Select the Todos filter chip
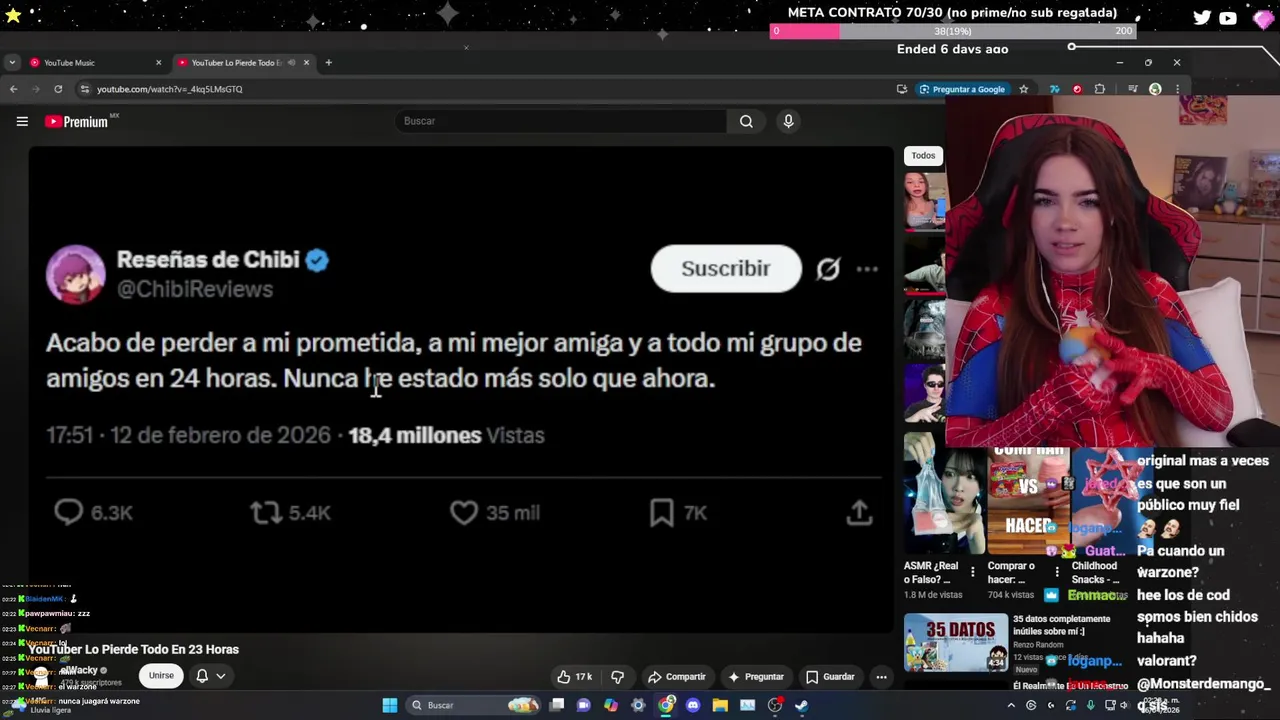 [923, 155]
